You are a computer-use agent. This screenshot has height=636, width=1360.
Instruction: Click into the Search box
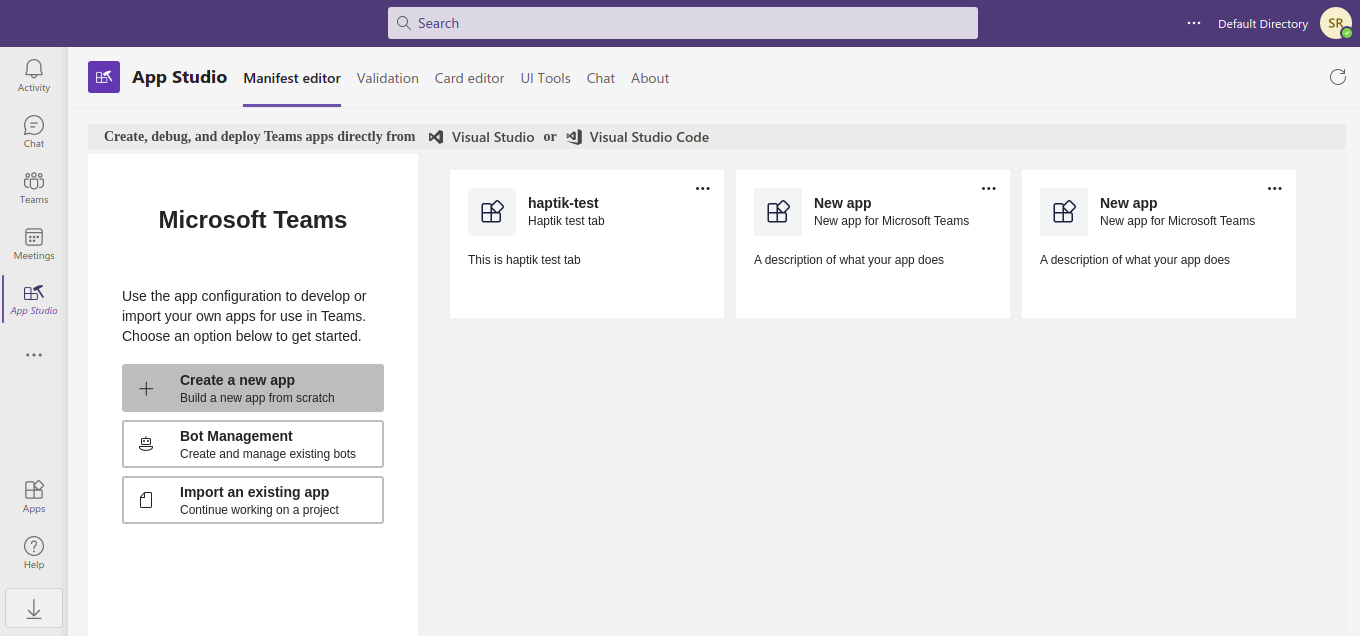[683, 23]
